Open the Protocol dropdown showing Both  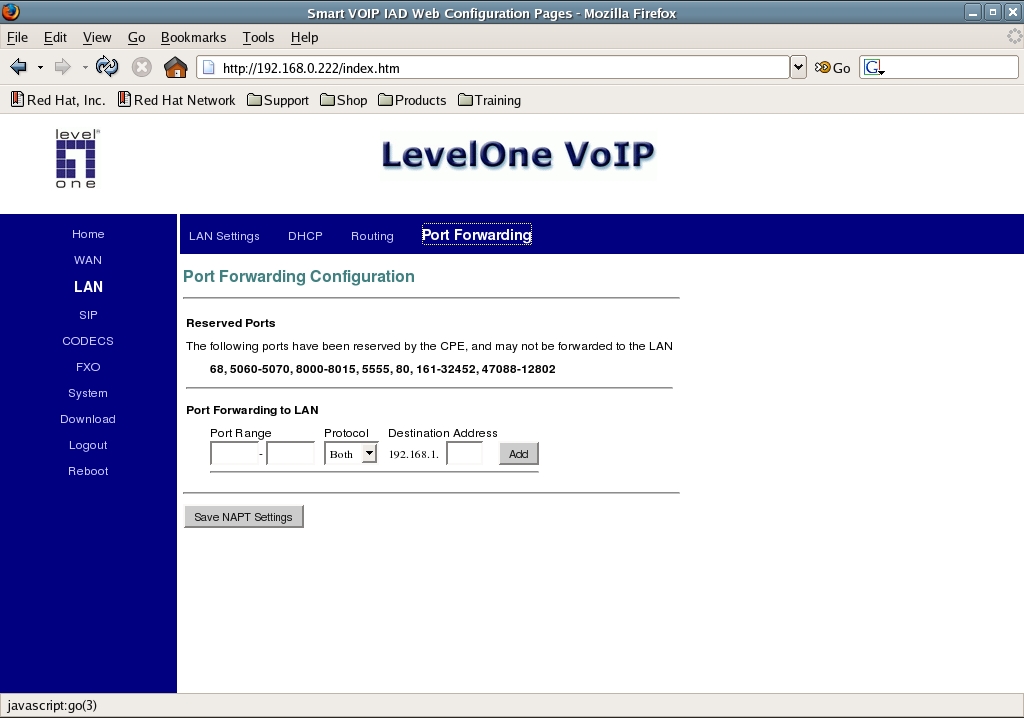click(351, 454)
